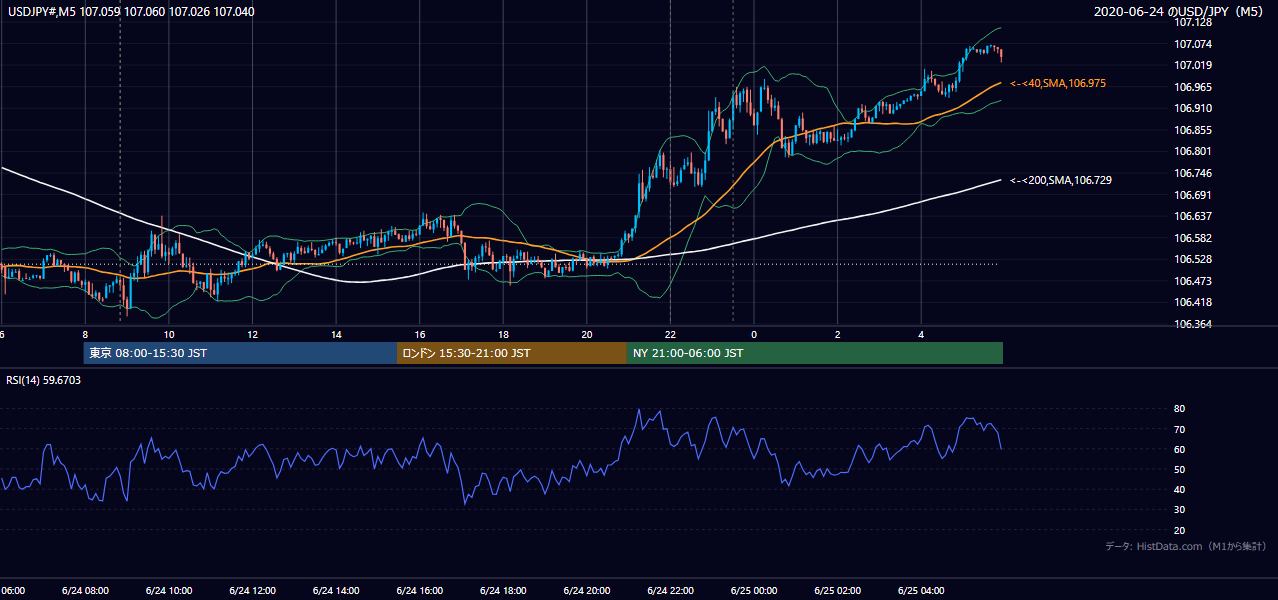
Task: Click the 106.801 price axis label
Action: tap(1194, 151)
